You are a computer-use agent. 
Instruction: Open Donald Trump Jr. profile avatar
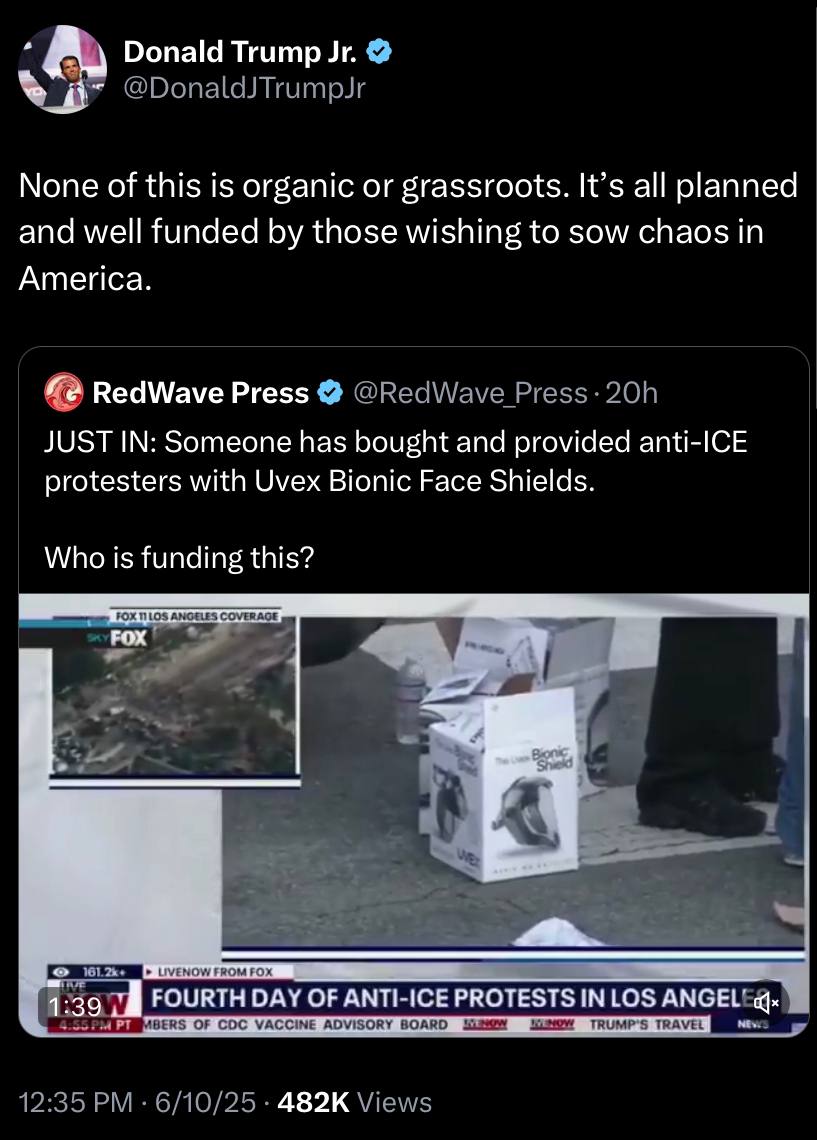(x=63, y=69)
